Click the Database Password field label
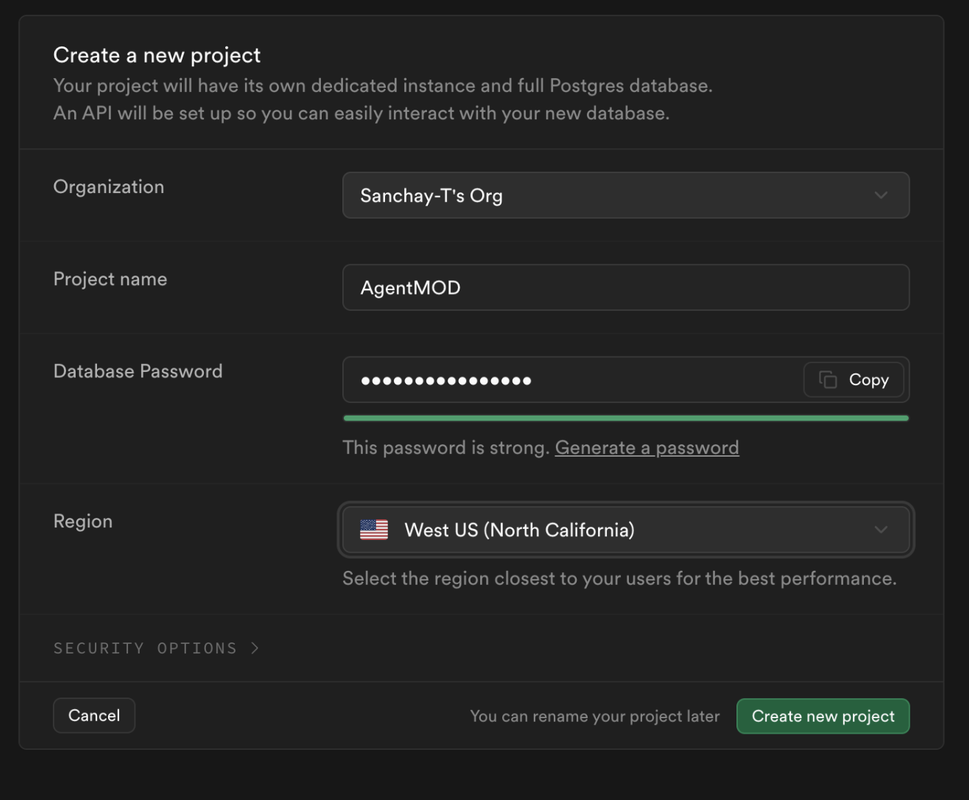Viewport: 969px width, 800px height. click(138, 371)
